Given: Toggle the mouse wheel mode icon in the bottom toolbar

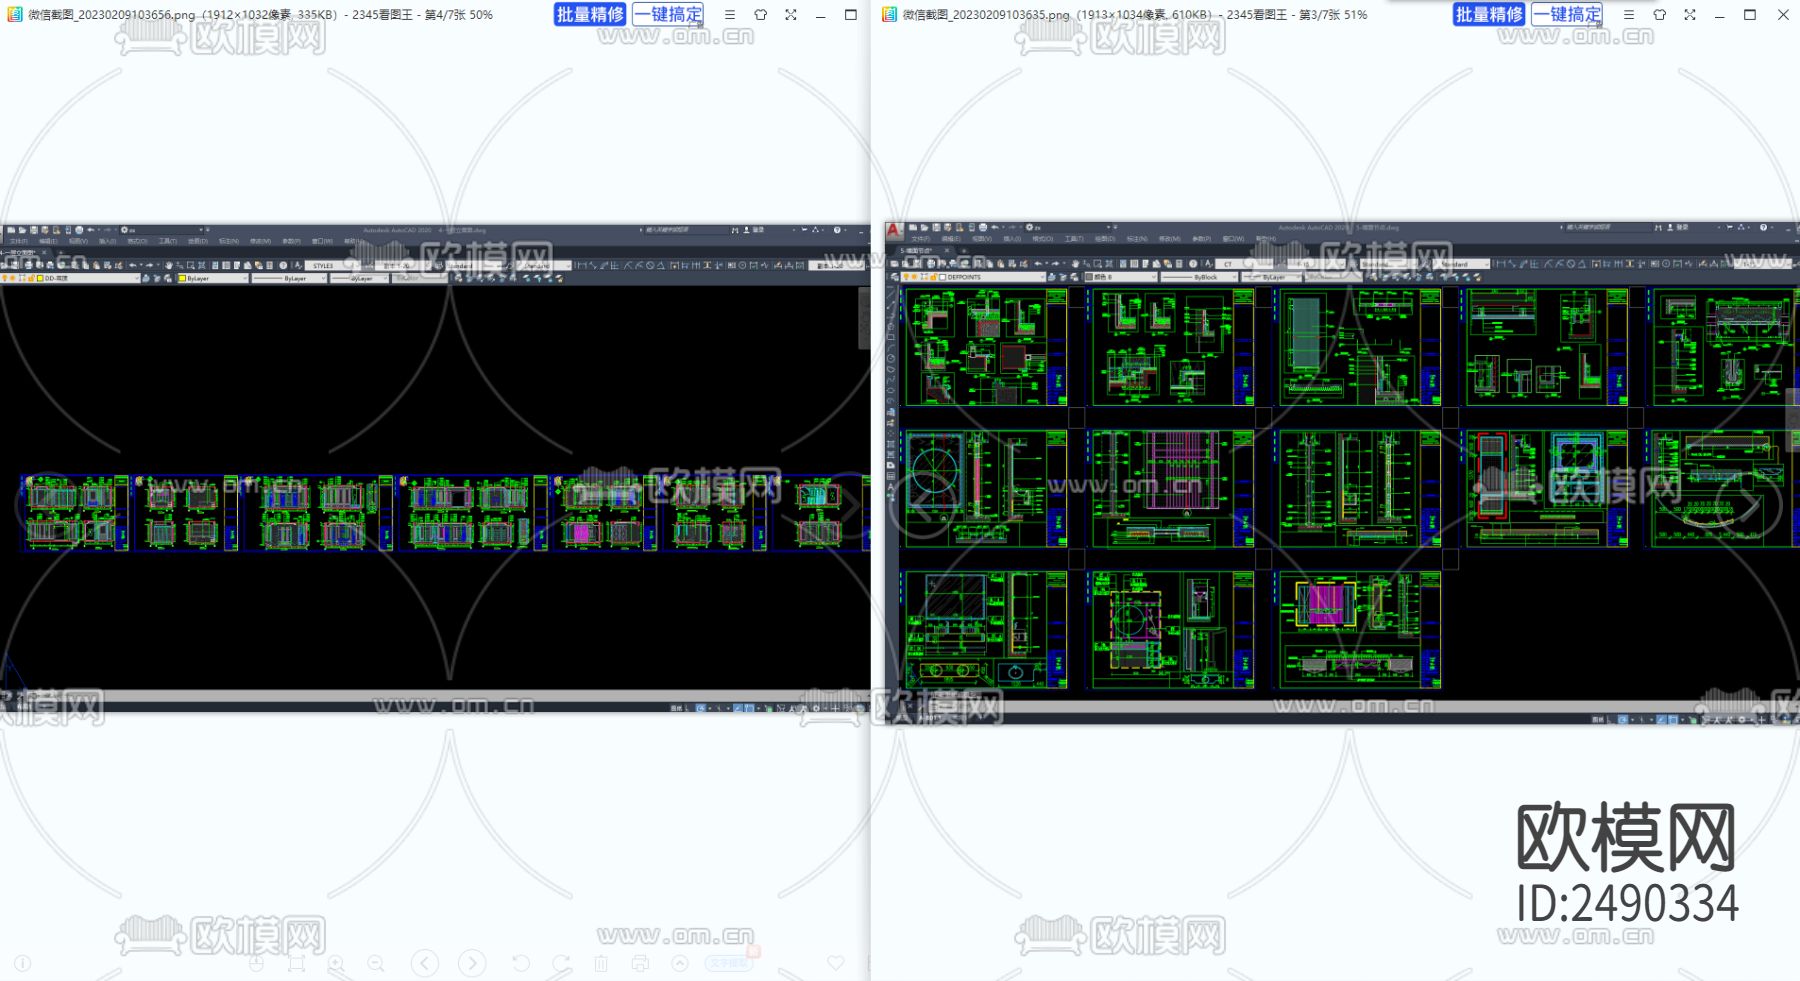Looking at the screenshot, I should tap(256, 963).
